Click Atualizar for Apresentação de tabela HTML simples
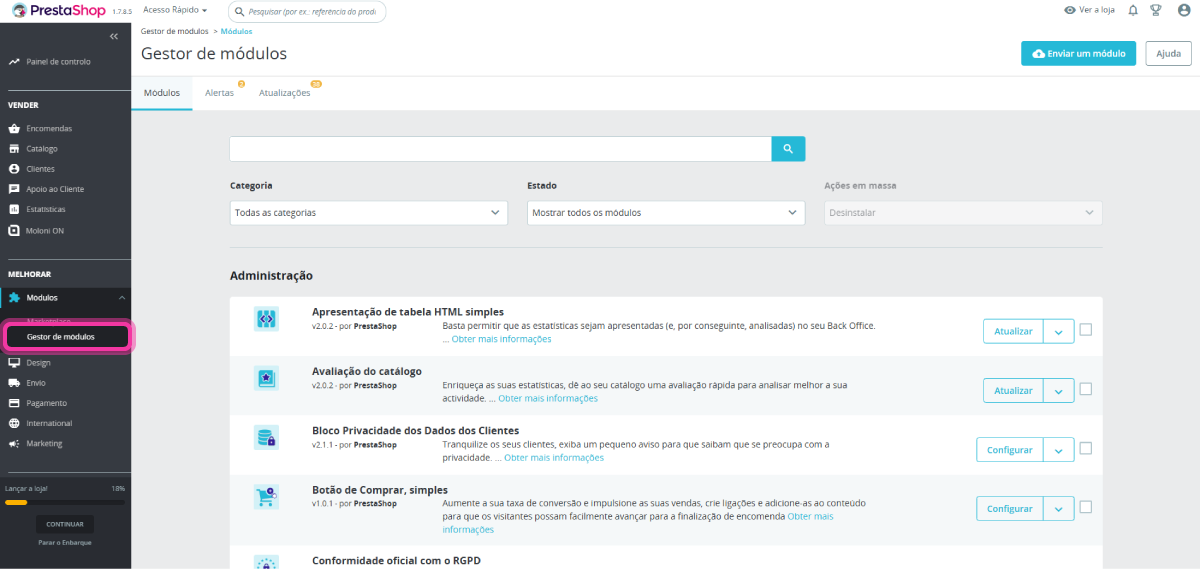 pos(1013,331)
